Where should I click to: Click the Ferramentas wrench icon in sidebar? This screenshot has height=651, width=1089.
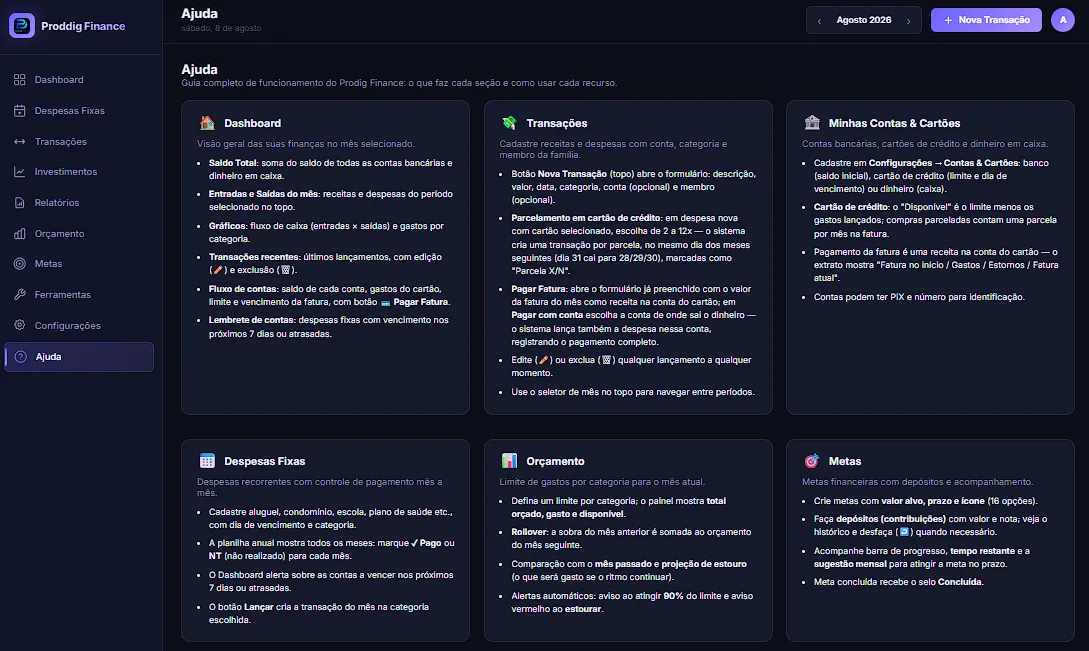(x=19, y=295)
